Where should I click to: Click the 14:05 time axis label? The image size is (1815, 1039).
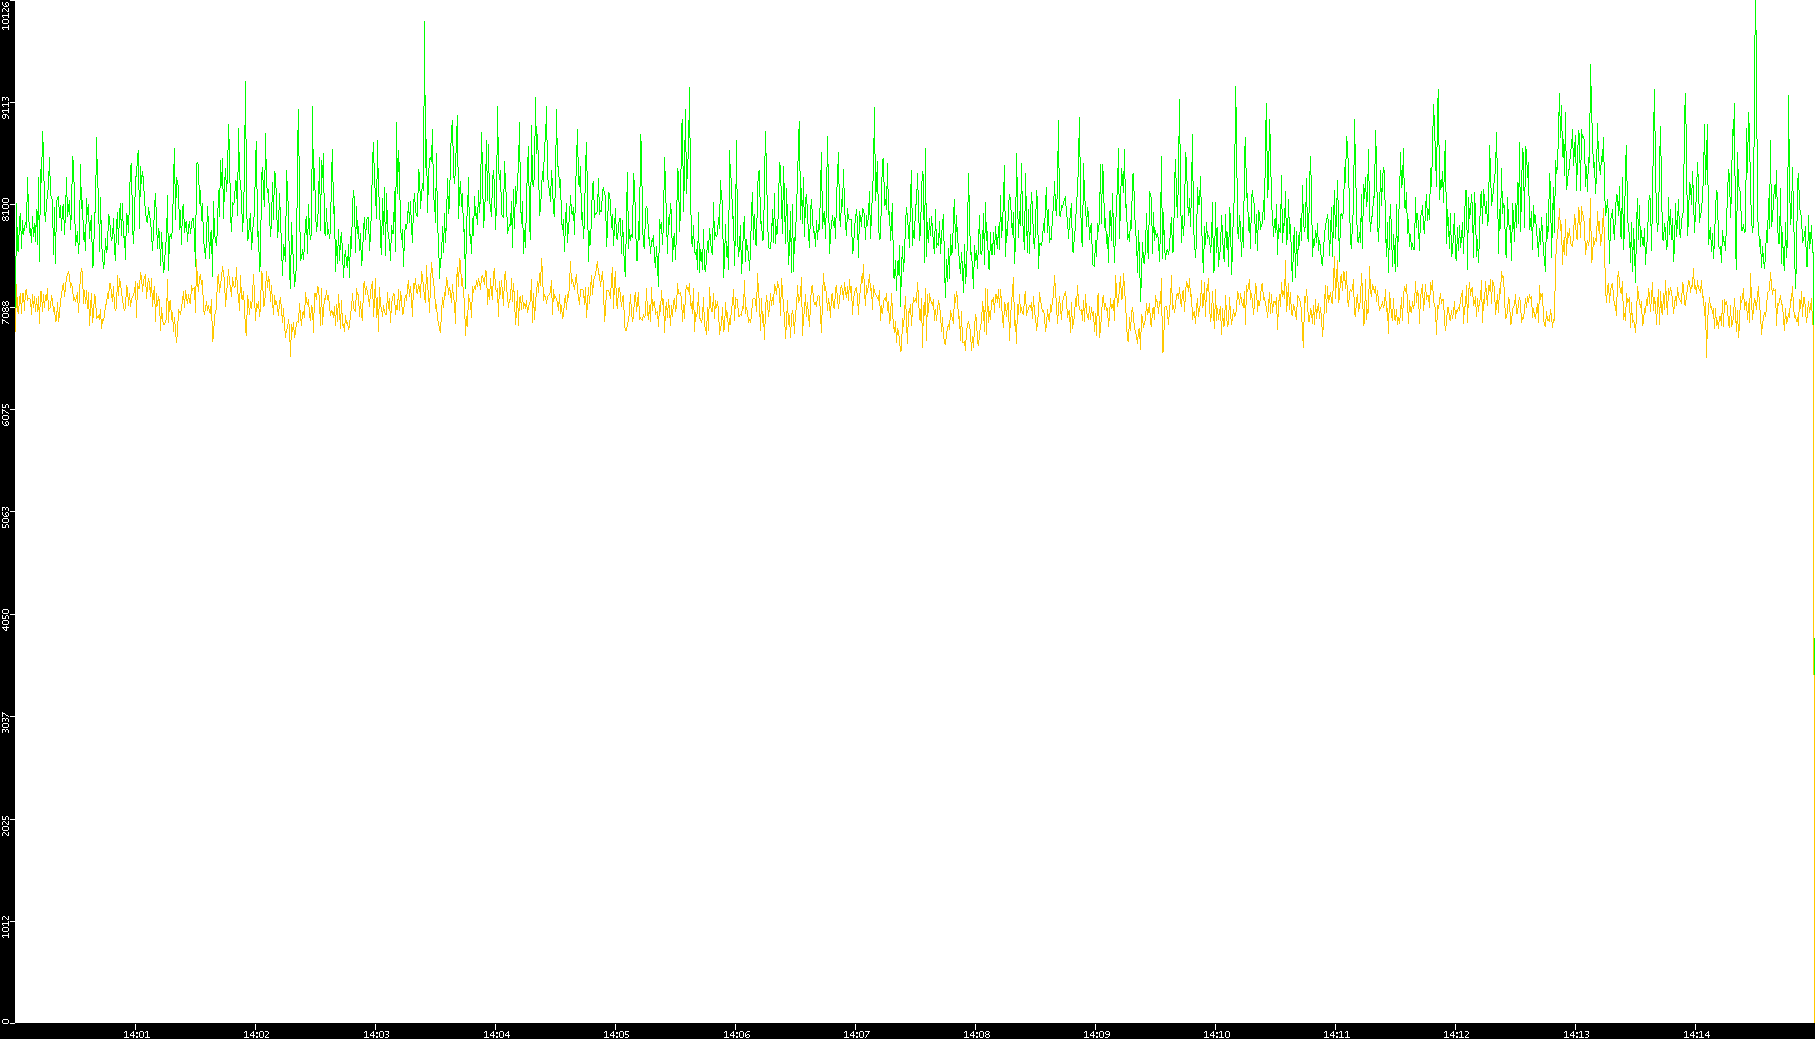click(616, 1033)
